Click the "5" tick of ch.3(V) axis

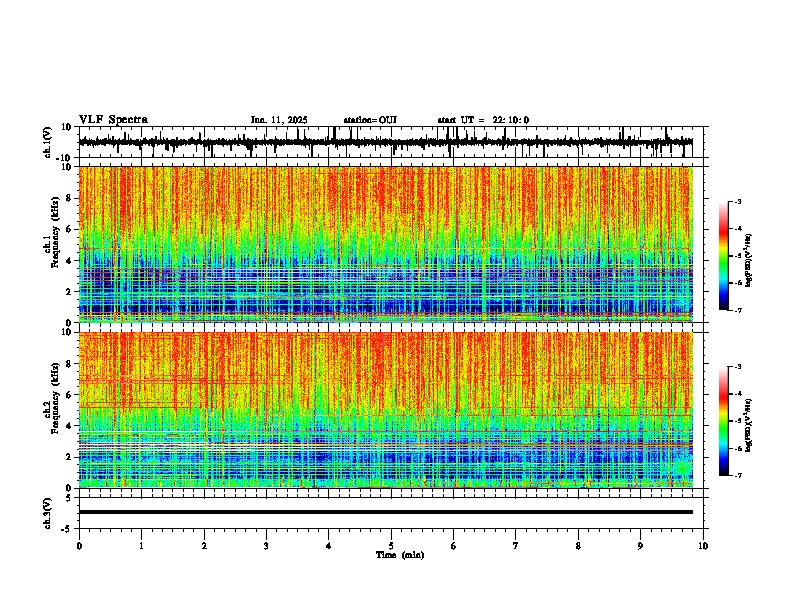point(69,498)
